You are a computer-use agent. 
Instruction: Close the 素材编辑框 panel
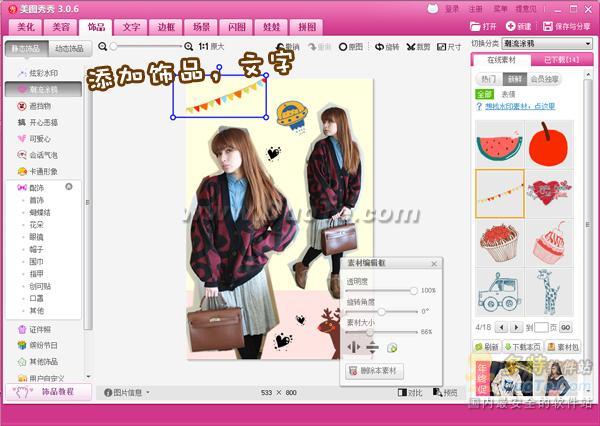click(x=434, y=264)
